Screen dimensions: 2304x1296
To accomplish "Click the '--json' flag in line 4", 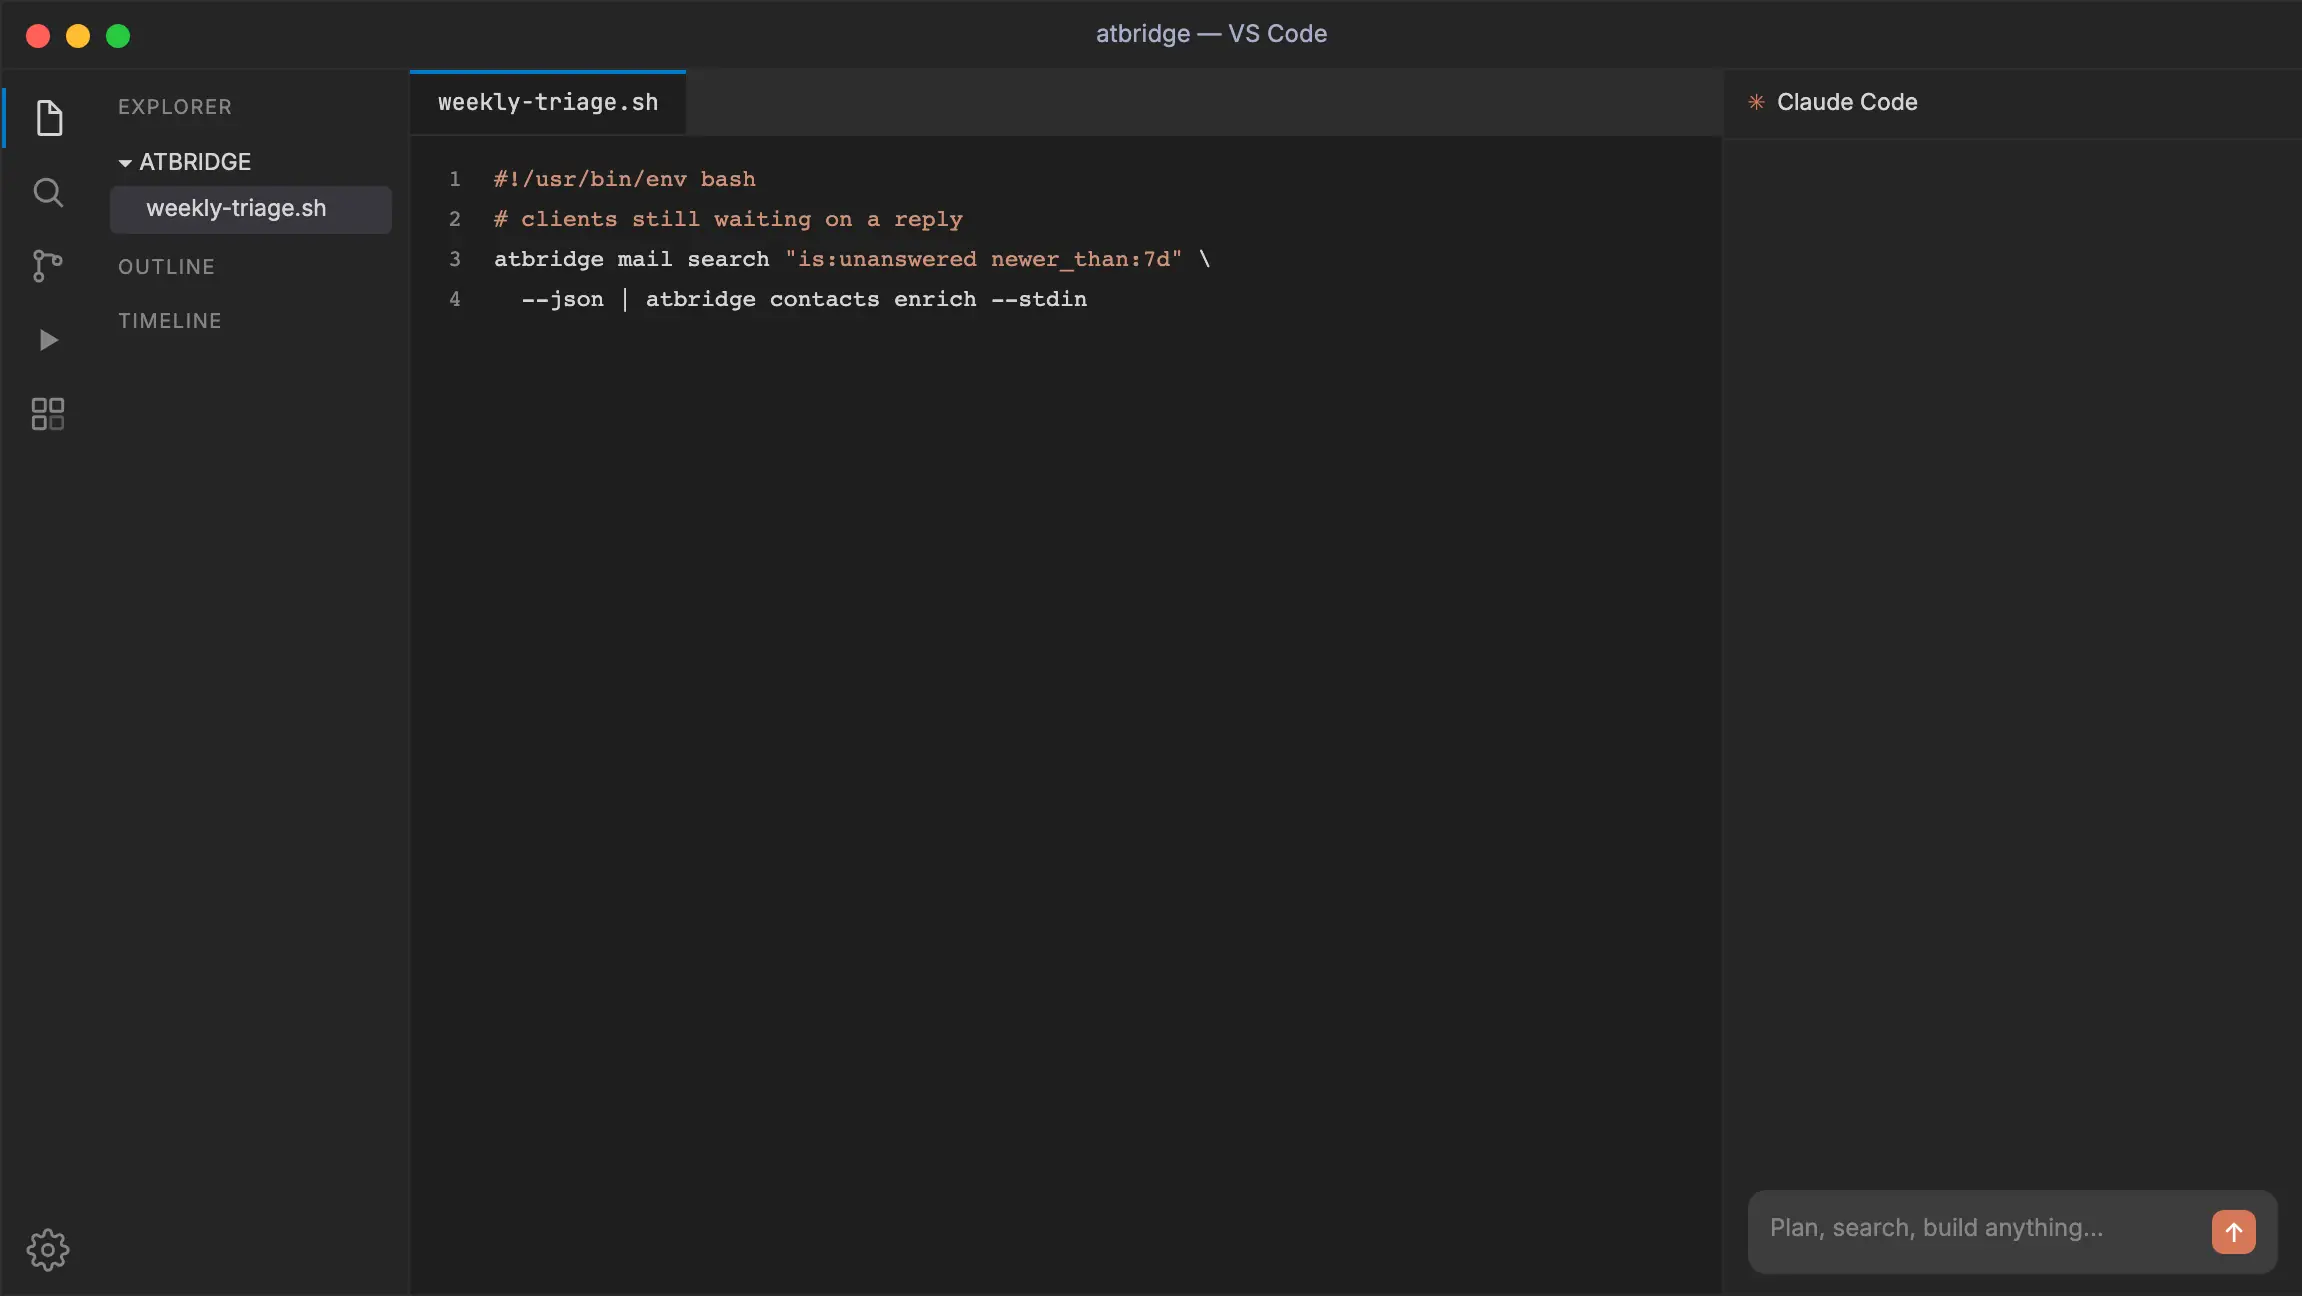I will (x=563, y=299).
